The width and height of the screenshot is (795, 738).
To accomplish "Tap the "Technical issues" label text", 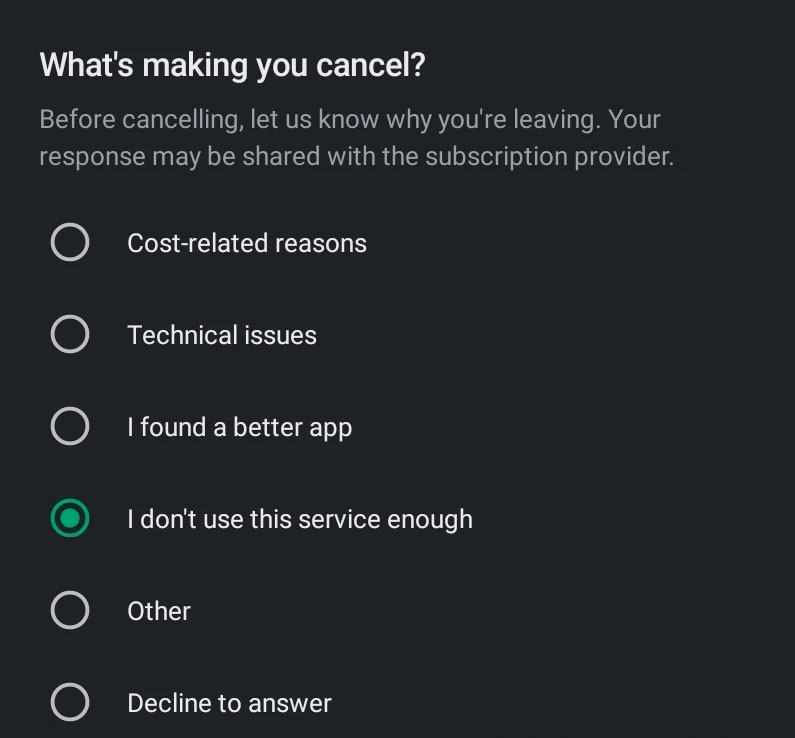I will pos(221,335).
